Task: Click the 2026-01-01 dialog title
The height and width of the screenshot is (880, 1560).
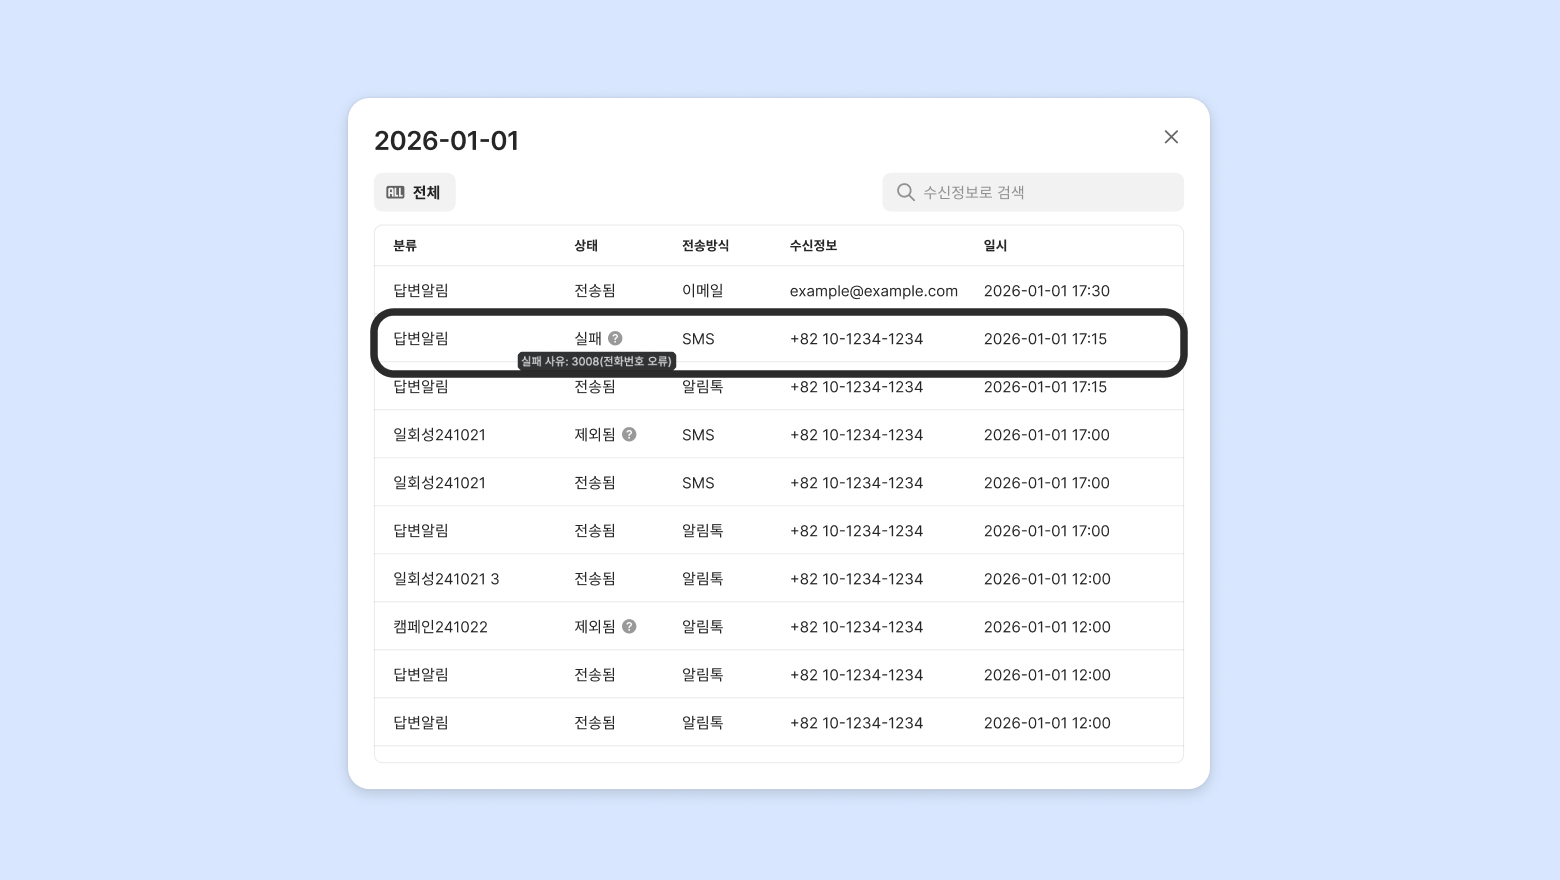Action: point(446,141)
